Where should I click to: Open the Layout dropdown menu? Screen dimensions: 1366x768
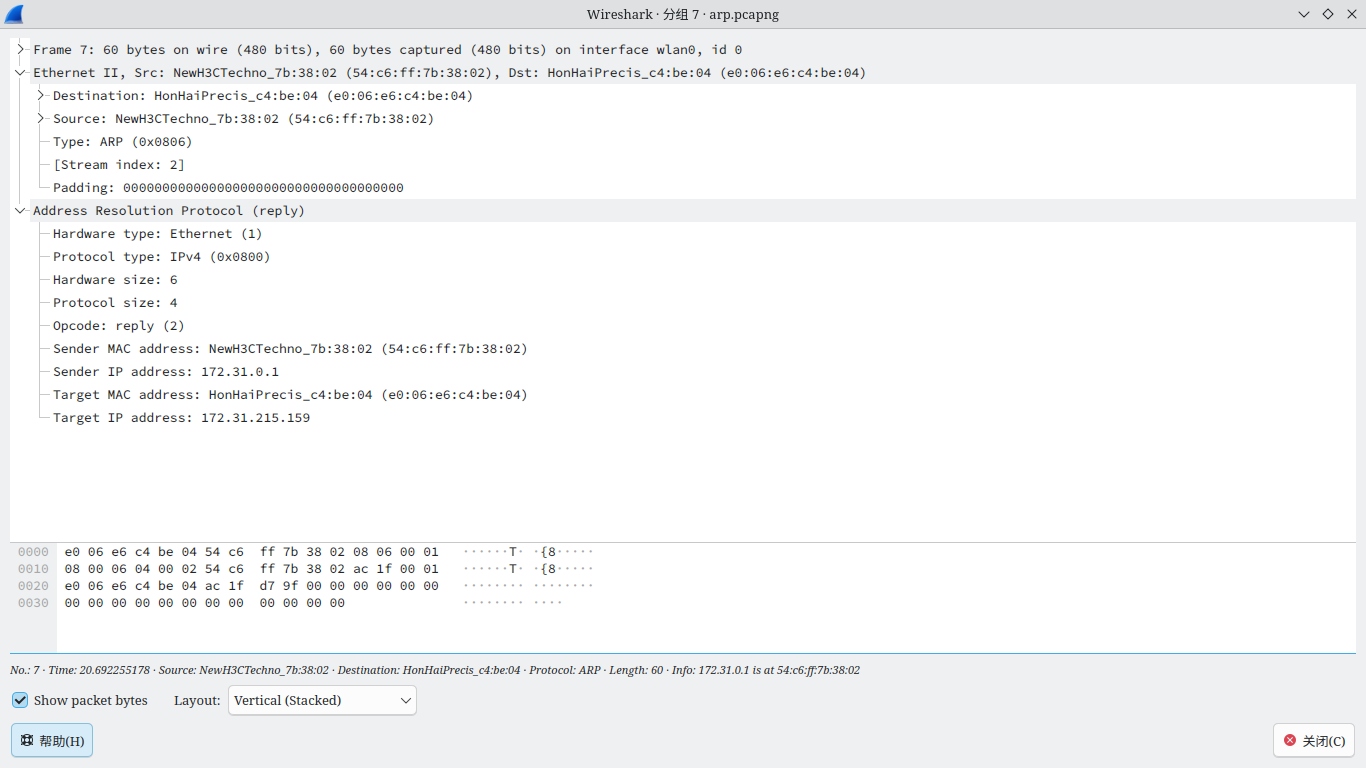[x=322, y=700]
